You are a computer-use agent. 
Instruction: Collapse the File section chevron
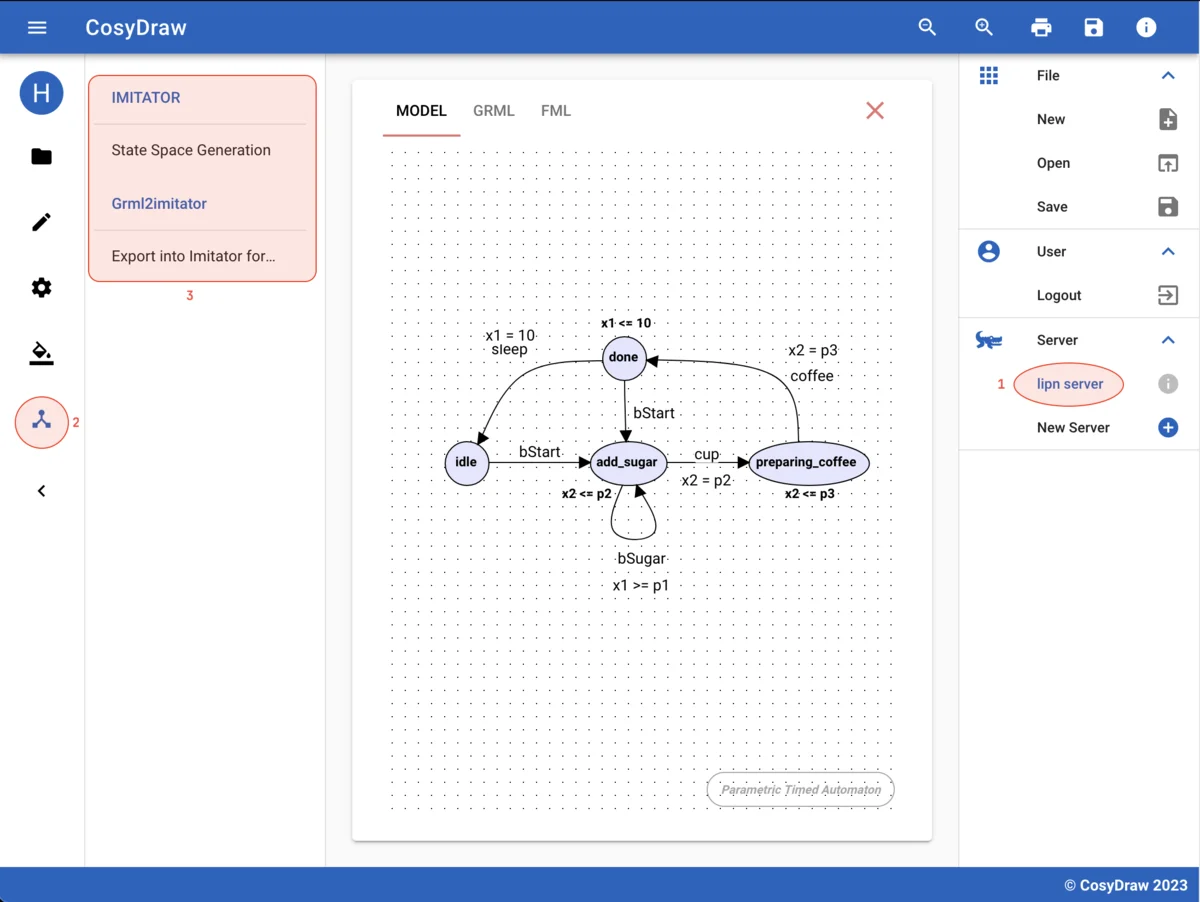point(1168,76)
